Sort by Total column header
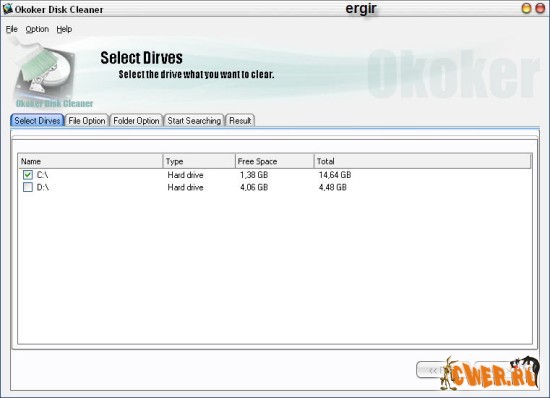The height and width of the screenshot is (398, 550). (422, 161)
